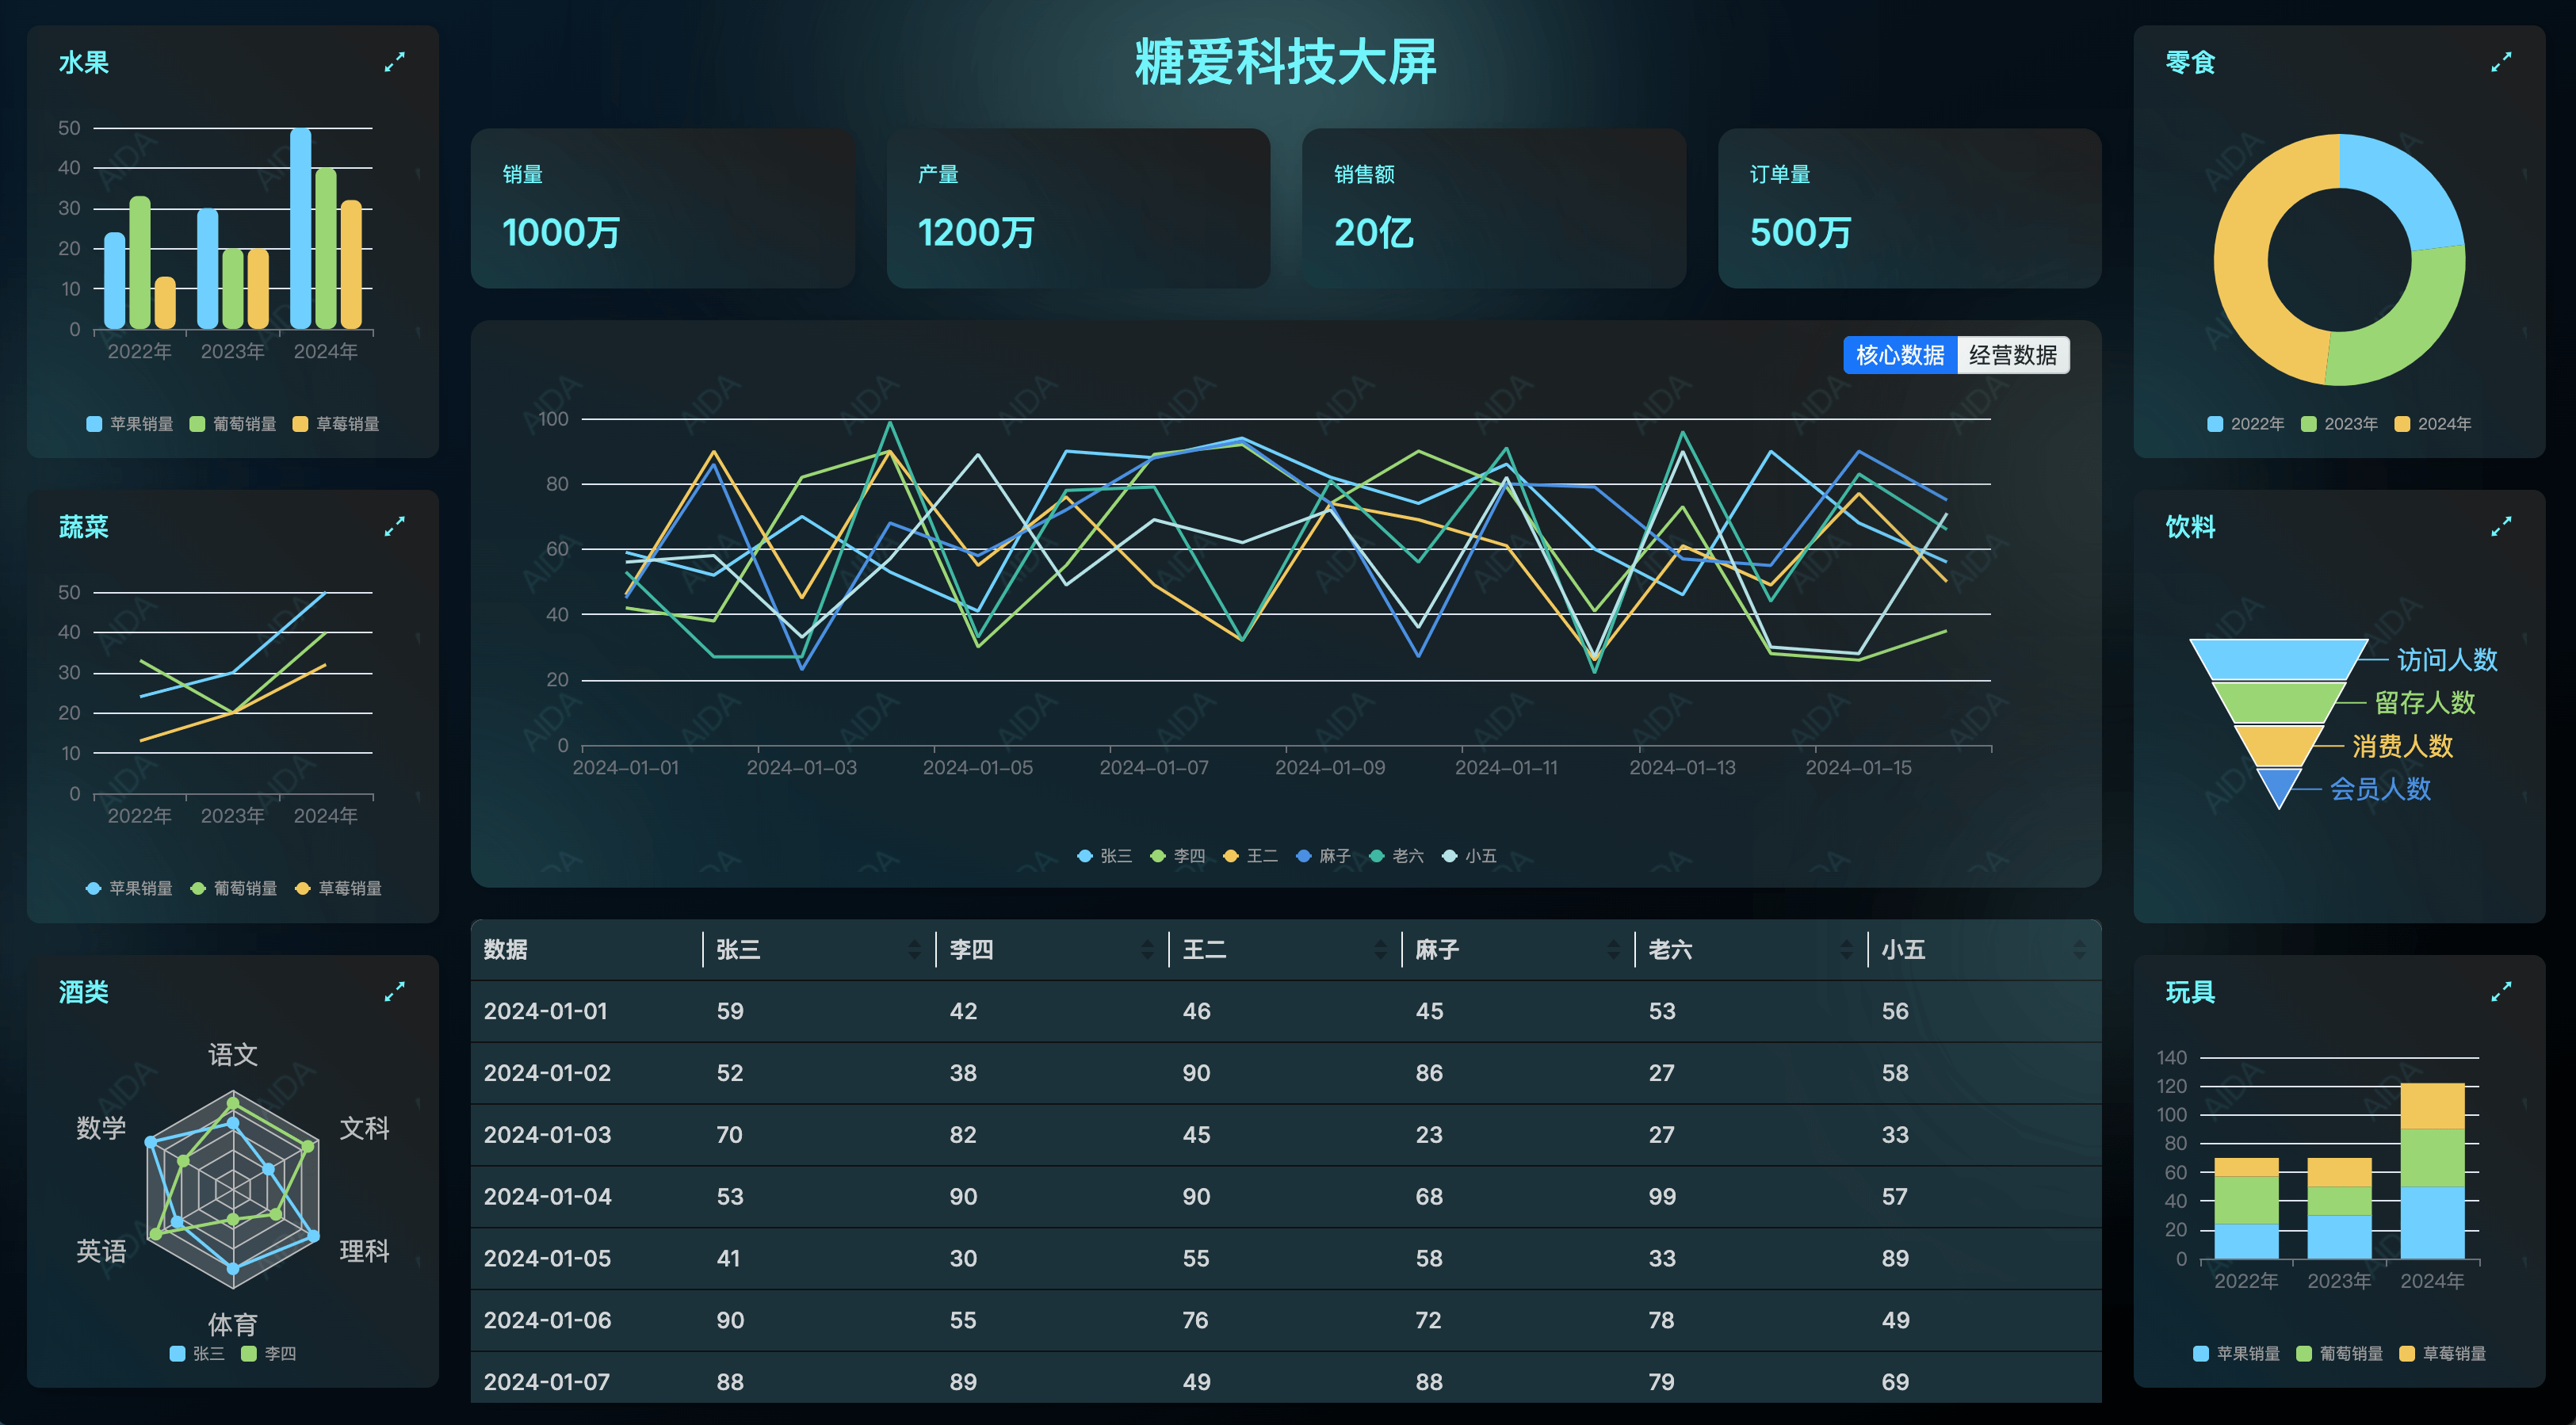Toggle 葡萄销量 legend in 玩具 chart
The width and height of the screenshot is (2576, 1425).
(x=2340, y=1353)
